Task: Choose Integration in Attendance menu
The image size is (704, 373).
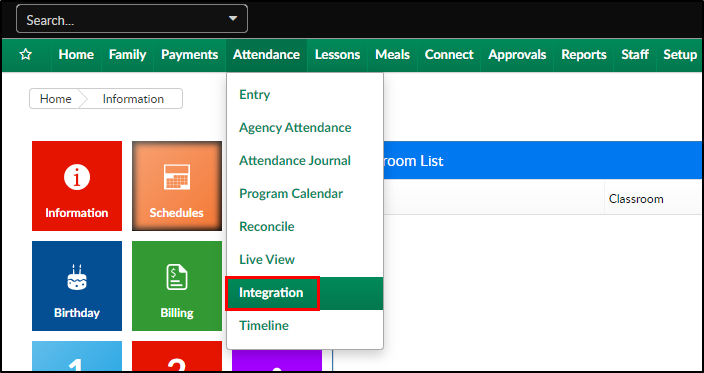Action: pyautogui.click(x=305, y=293)
